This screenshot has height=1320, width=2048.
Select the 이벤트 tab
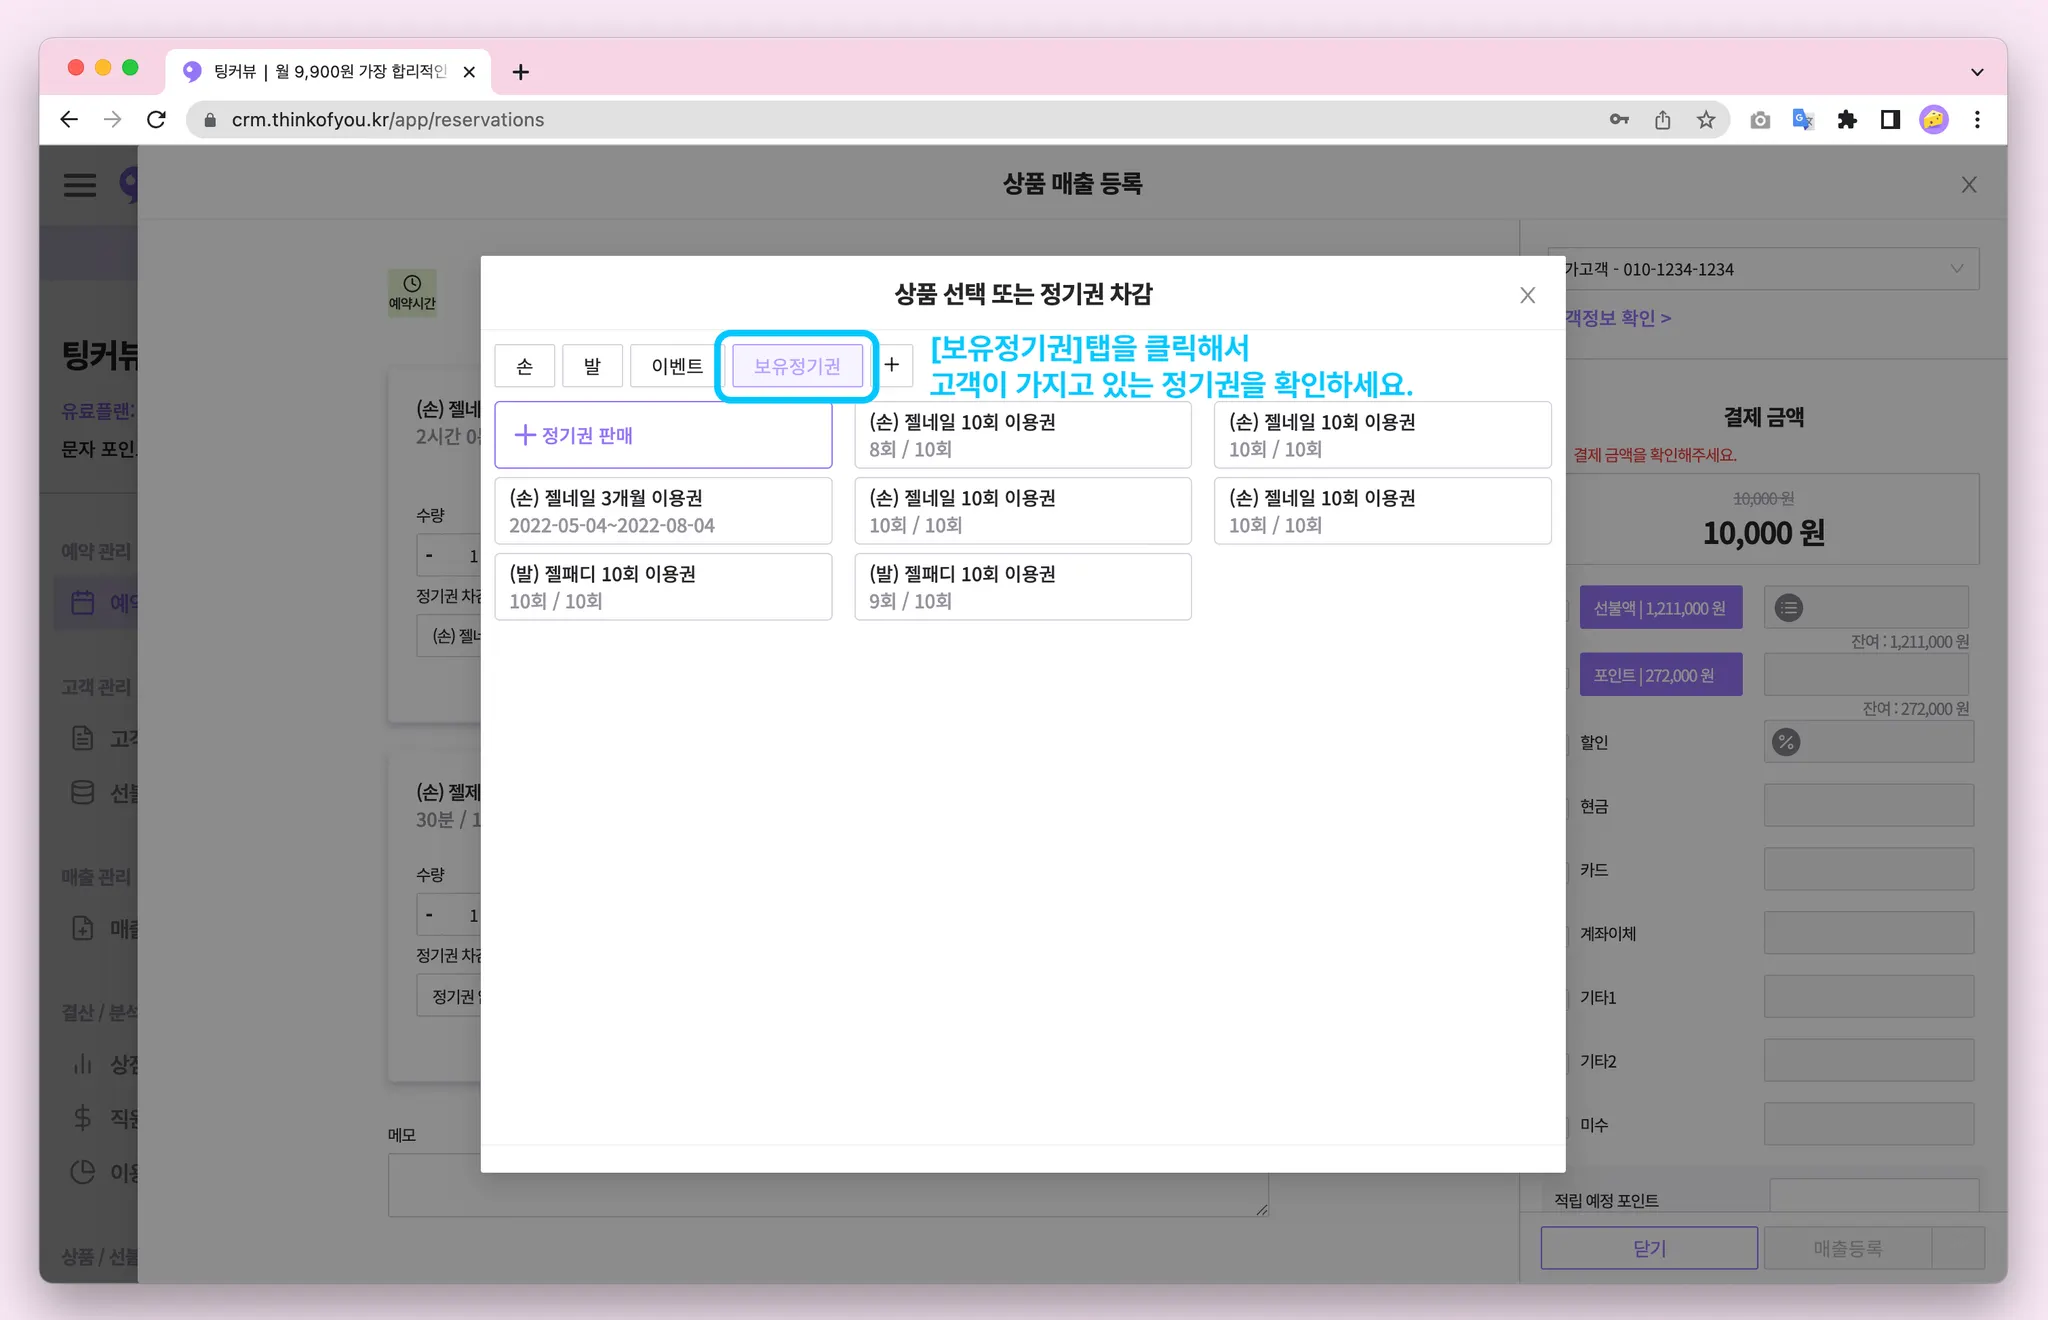click(677, 366)
